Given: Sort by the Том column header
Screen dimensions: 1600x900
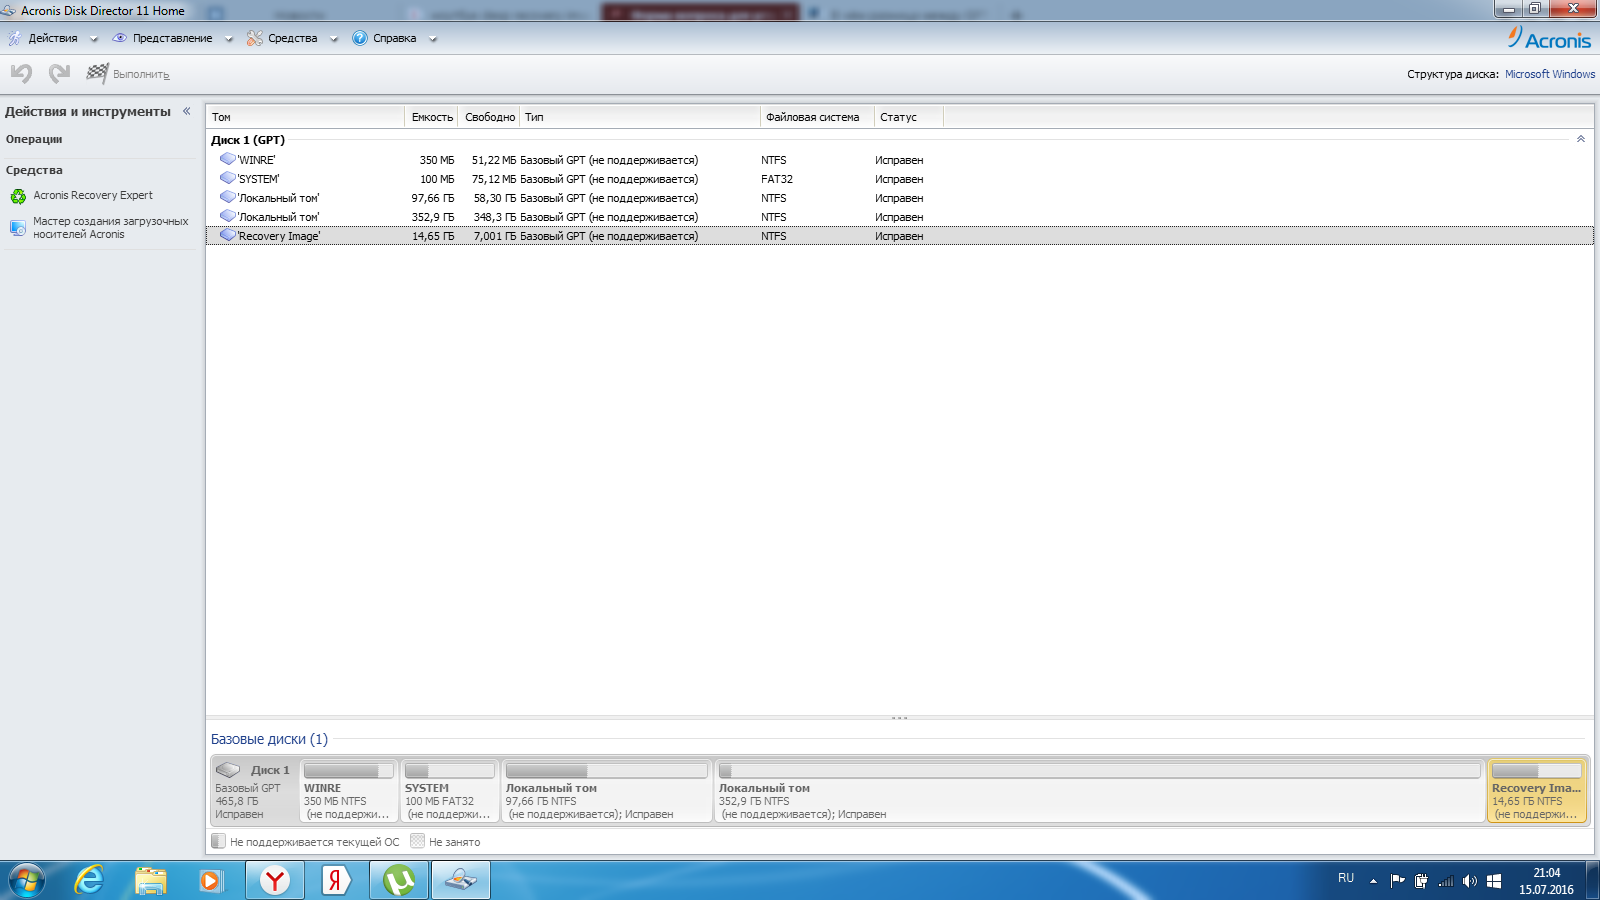Looking at the screenshot, I should (x=305, y=117).
